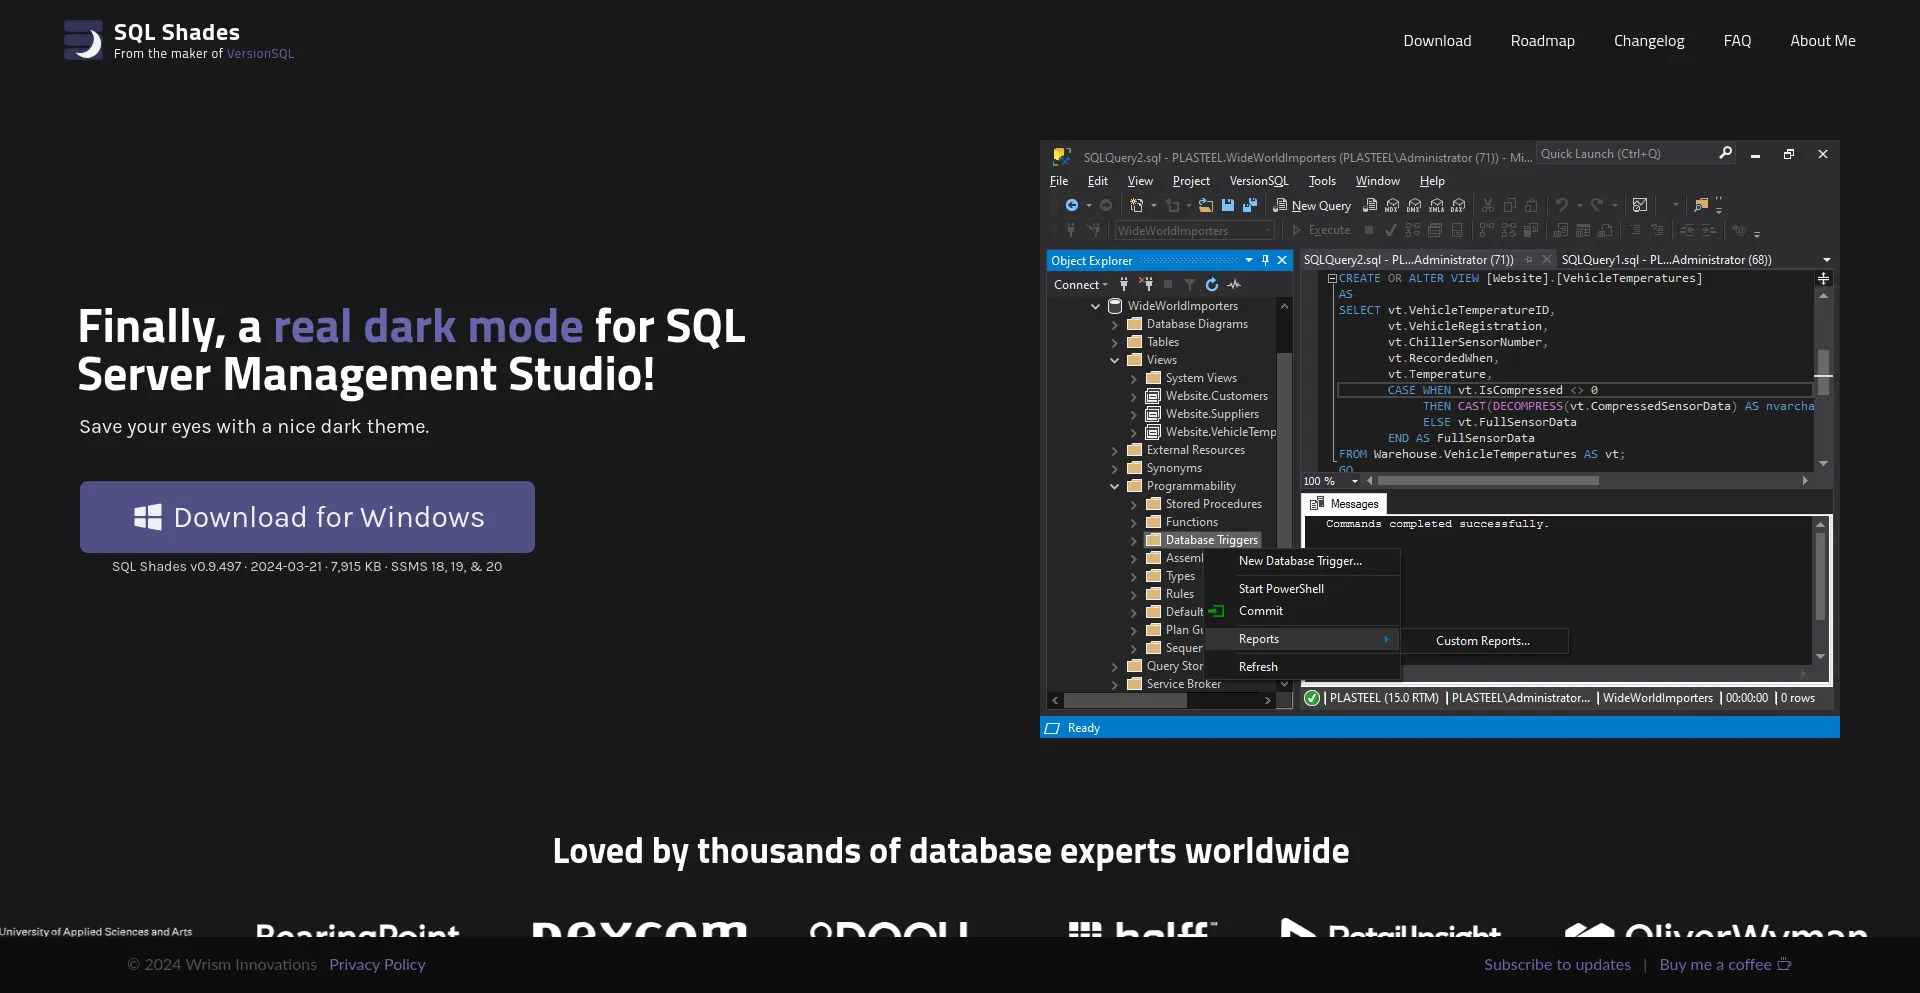This screenshot has width=1920, height=993.
Task: Click the Navigate Backward arrow in SSMS toolbar
Action: pyautogui.click(x=1072, y=205)
